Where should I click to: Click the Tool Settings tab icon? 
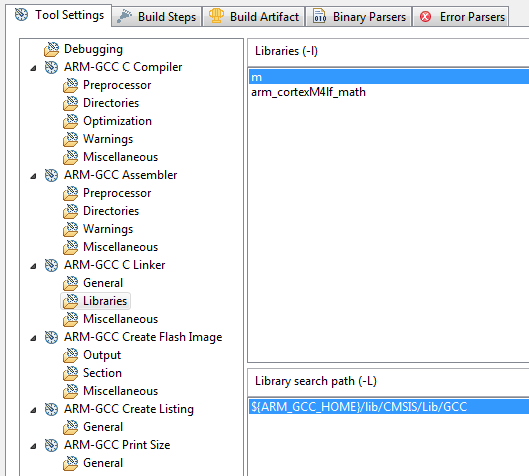pyautogui.click(x=21, y=15)
